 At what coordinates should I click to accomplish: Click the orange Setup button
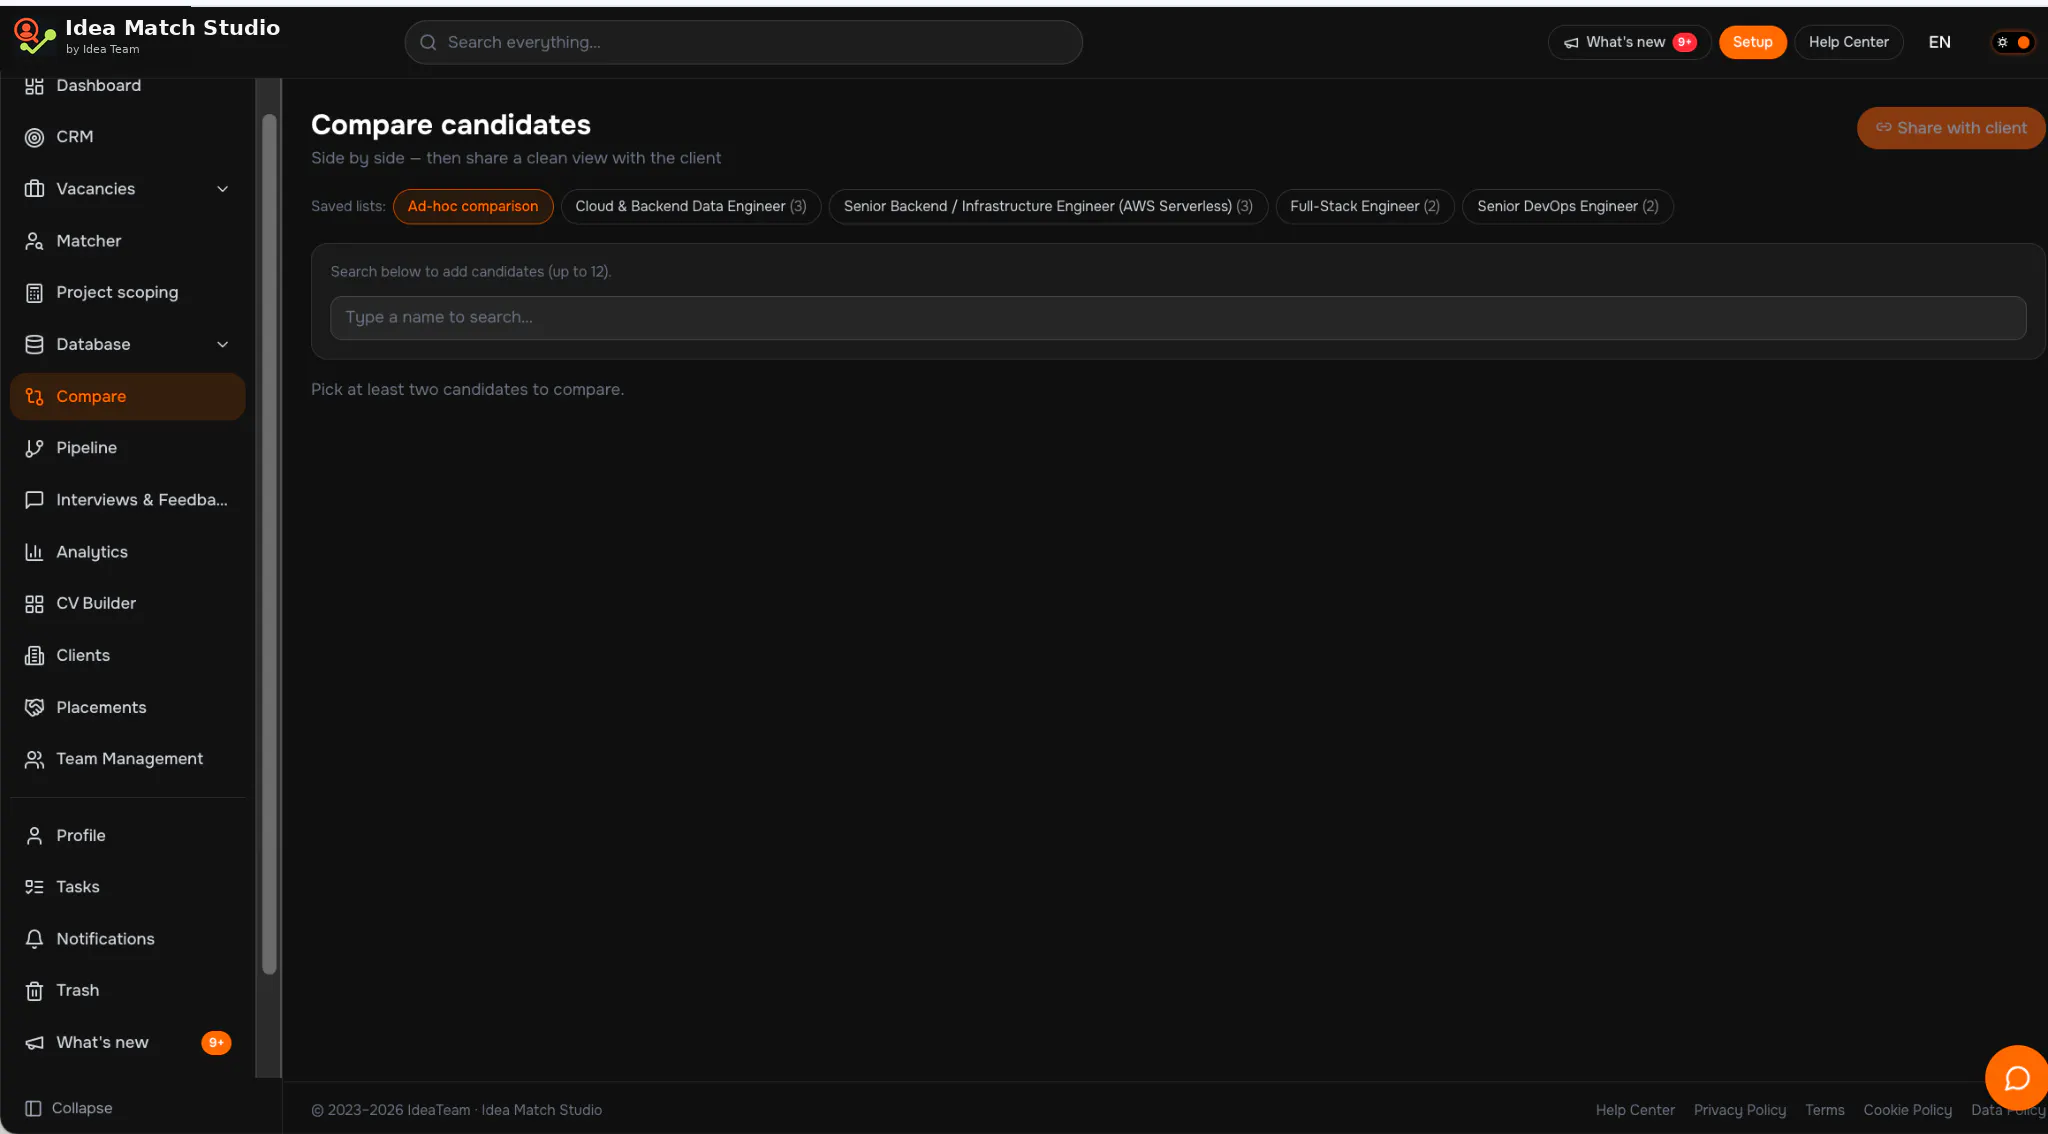[x=1752, y=42]
